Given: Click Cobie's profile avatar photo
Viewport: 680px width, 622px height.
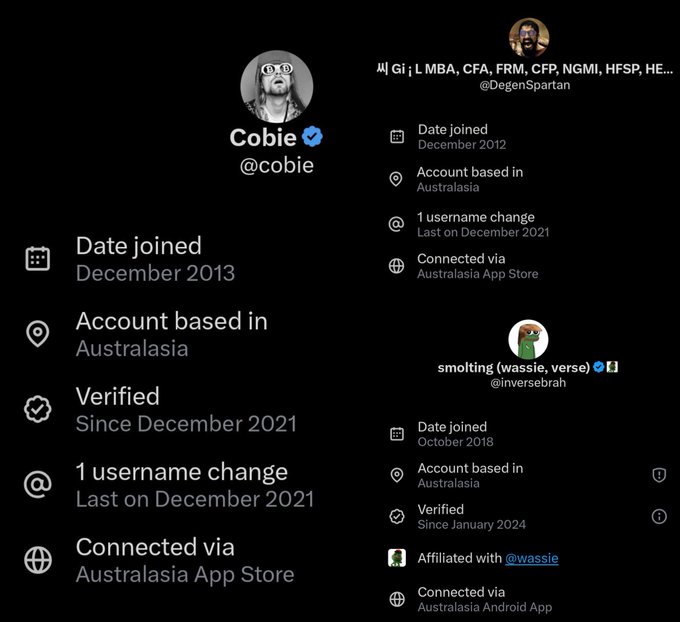Looking at the screenshot, I should (x=276, y=87).
